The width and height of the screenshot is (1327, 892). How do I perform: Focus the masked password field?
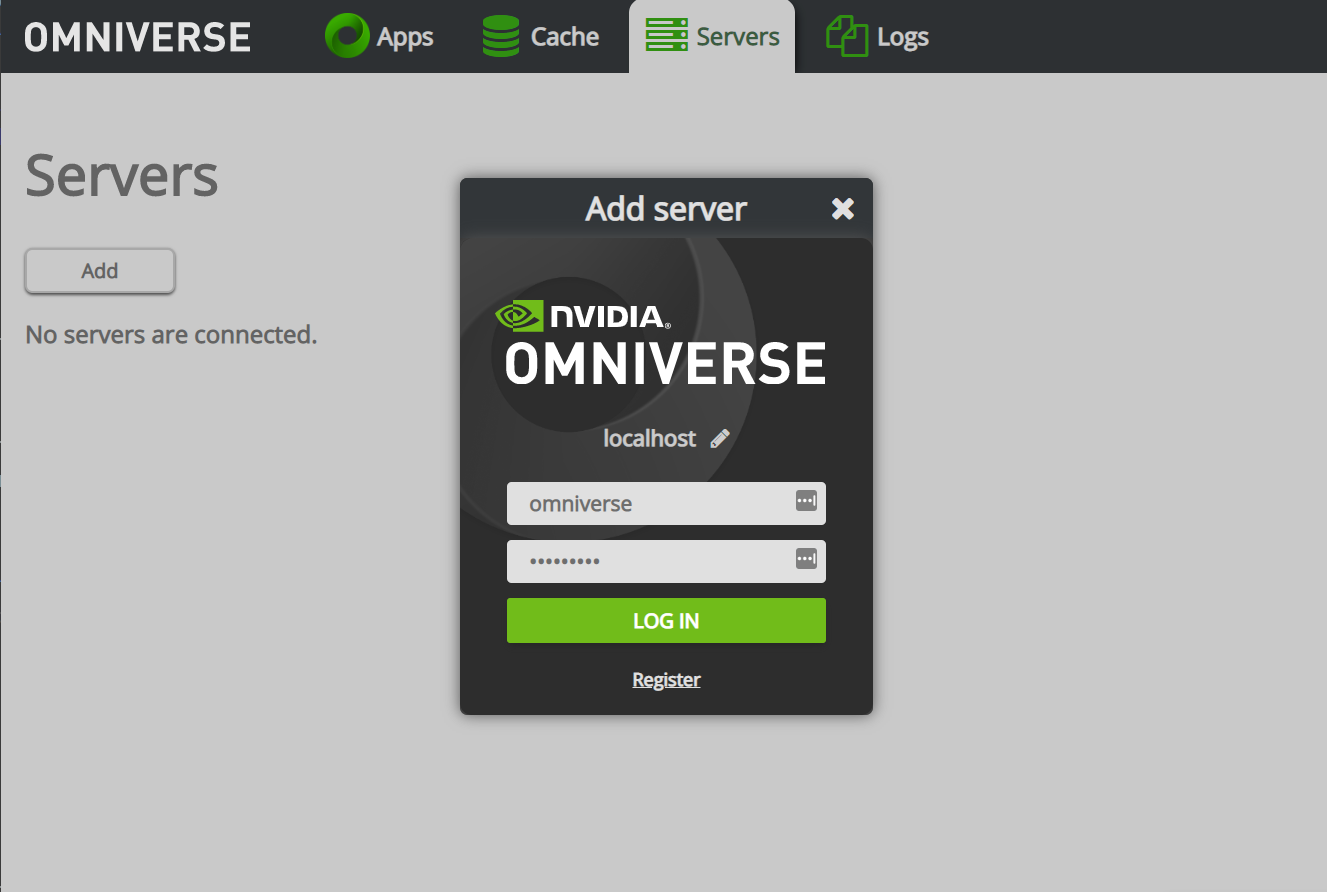(666, 561)
